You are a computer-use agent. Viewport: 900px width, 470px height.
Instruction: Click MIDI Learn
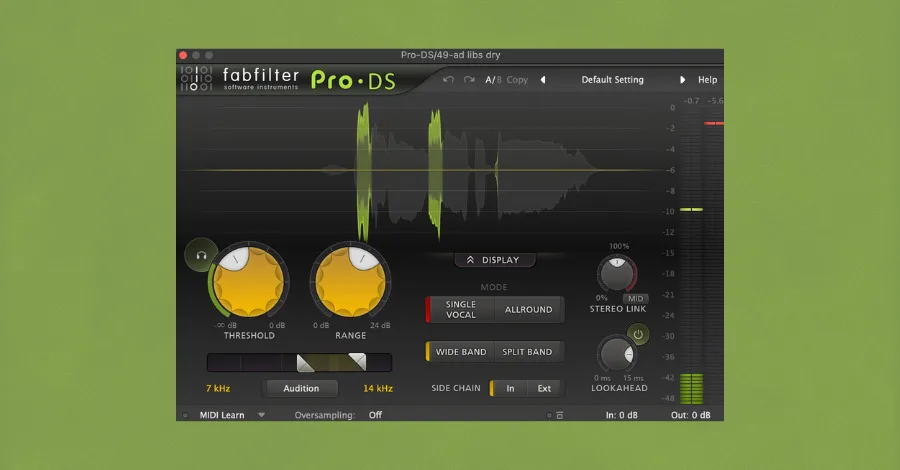[222, 415]
